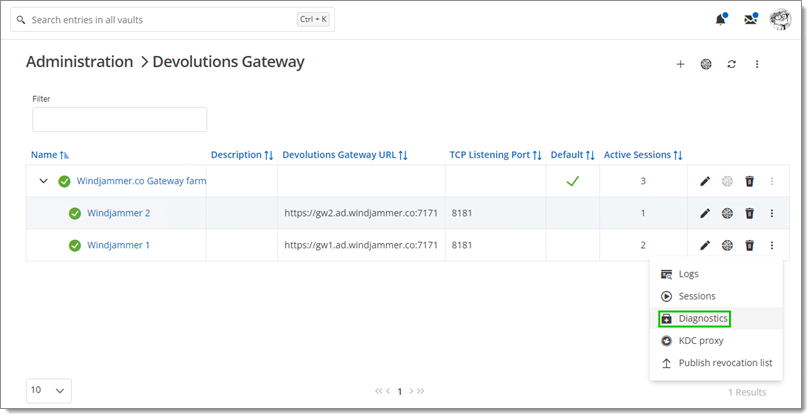The height and width of the screenshot is (419, 812).
Task: Add a new gateway with plus icon
Action: point(680,64)
